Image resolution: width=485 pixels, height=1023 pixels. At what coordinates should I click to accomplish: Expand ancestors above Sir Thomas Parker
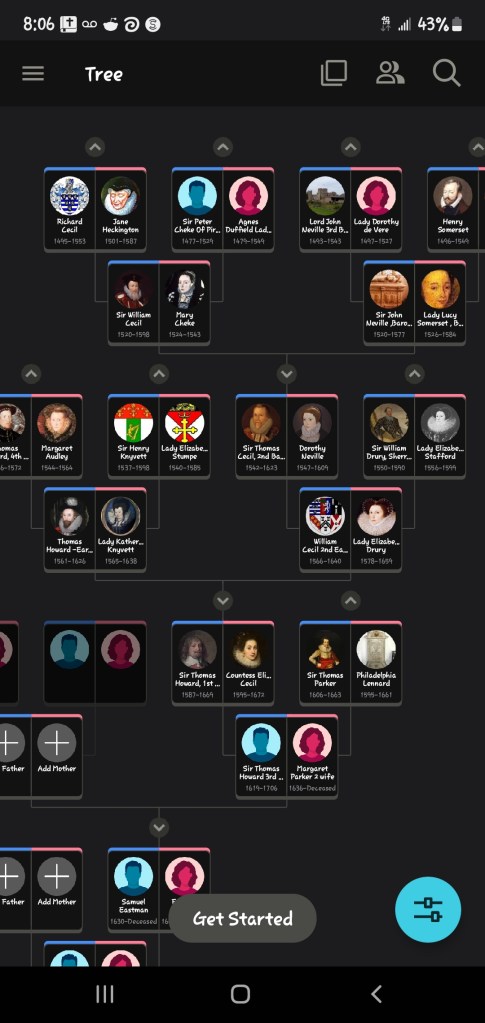pyautogui.click(x=351, y=600)
